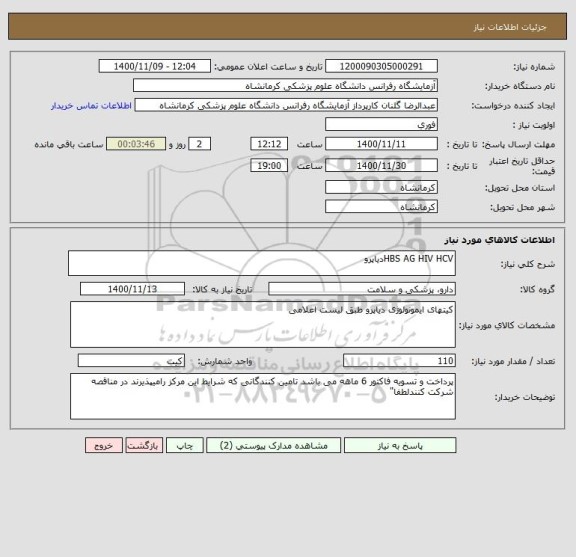576x557 pixels.
Task: Click the unit of measure field کیت
Action: (x=131, y=361)
